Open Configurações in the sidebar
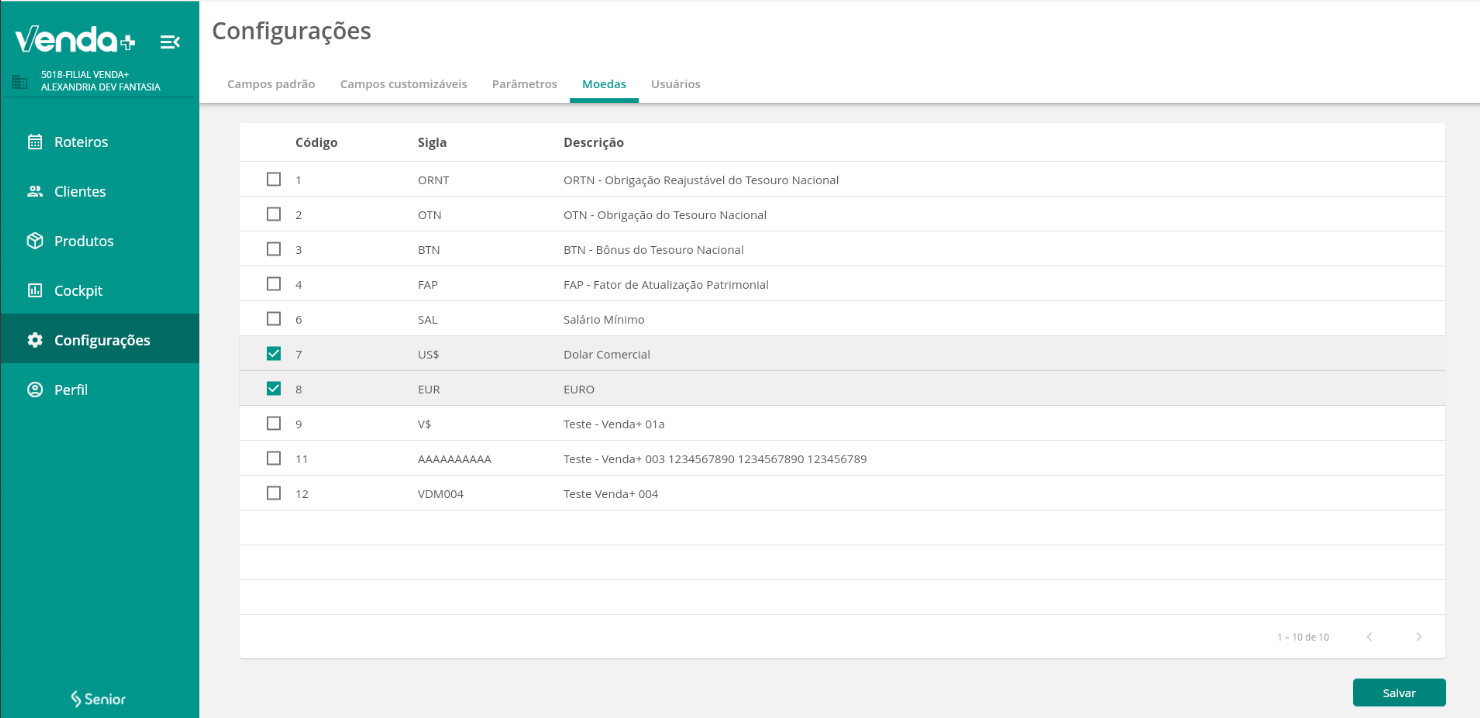 point(100,340)
